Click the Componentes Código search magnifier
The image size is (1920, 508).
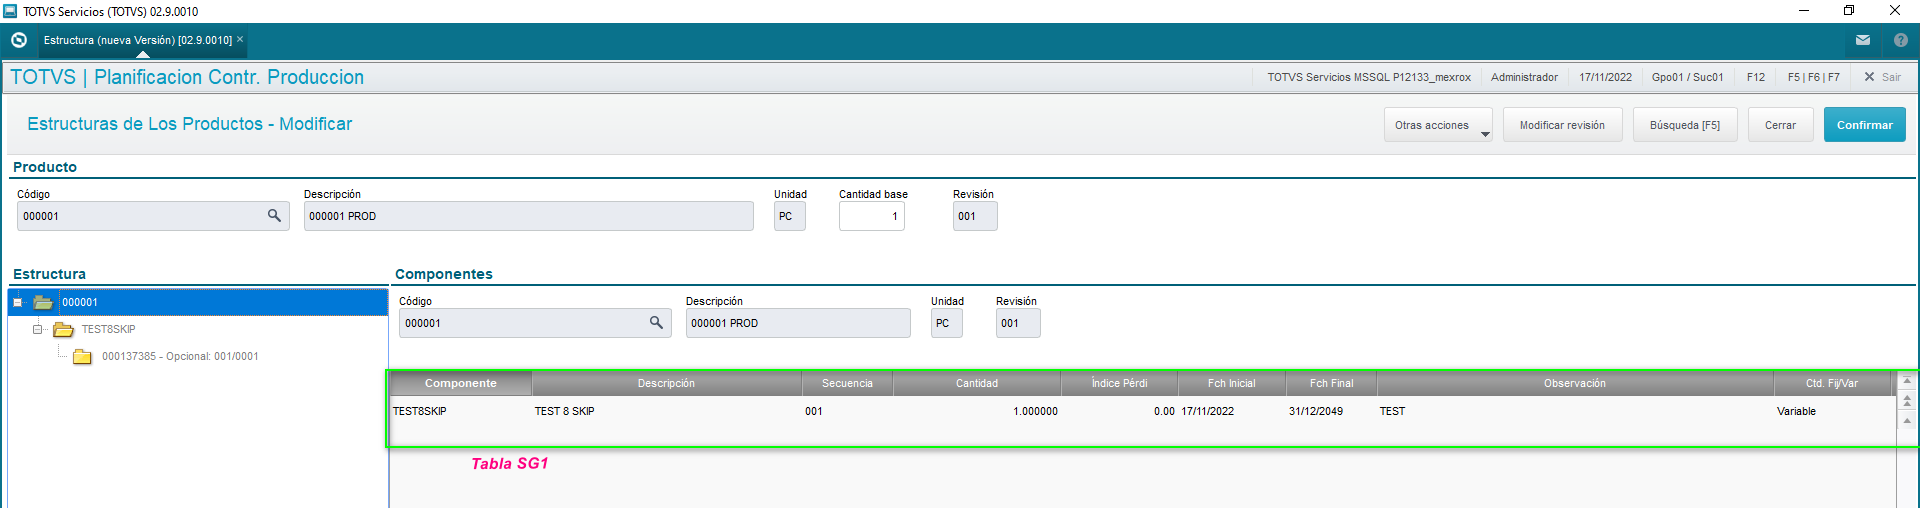[x=656, y=322]
